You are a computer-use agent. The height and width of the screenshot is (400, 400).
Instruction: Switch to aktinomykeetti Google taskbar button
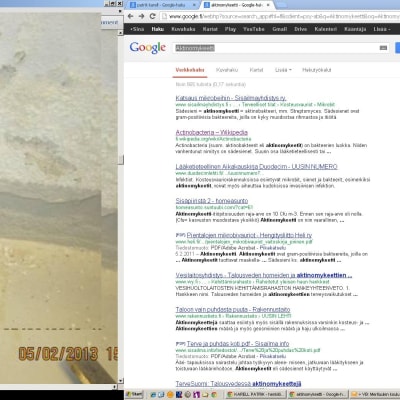(318, 395)
